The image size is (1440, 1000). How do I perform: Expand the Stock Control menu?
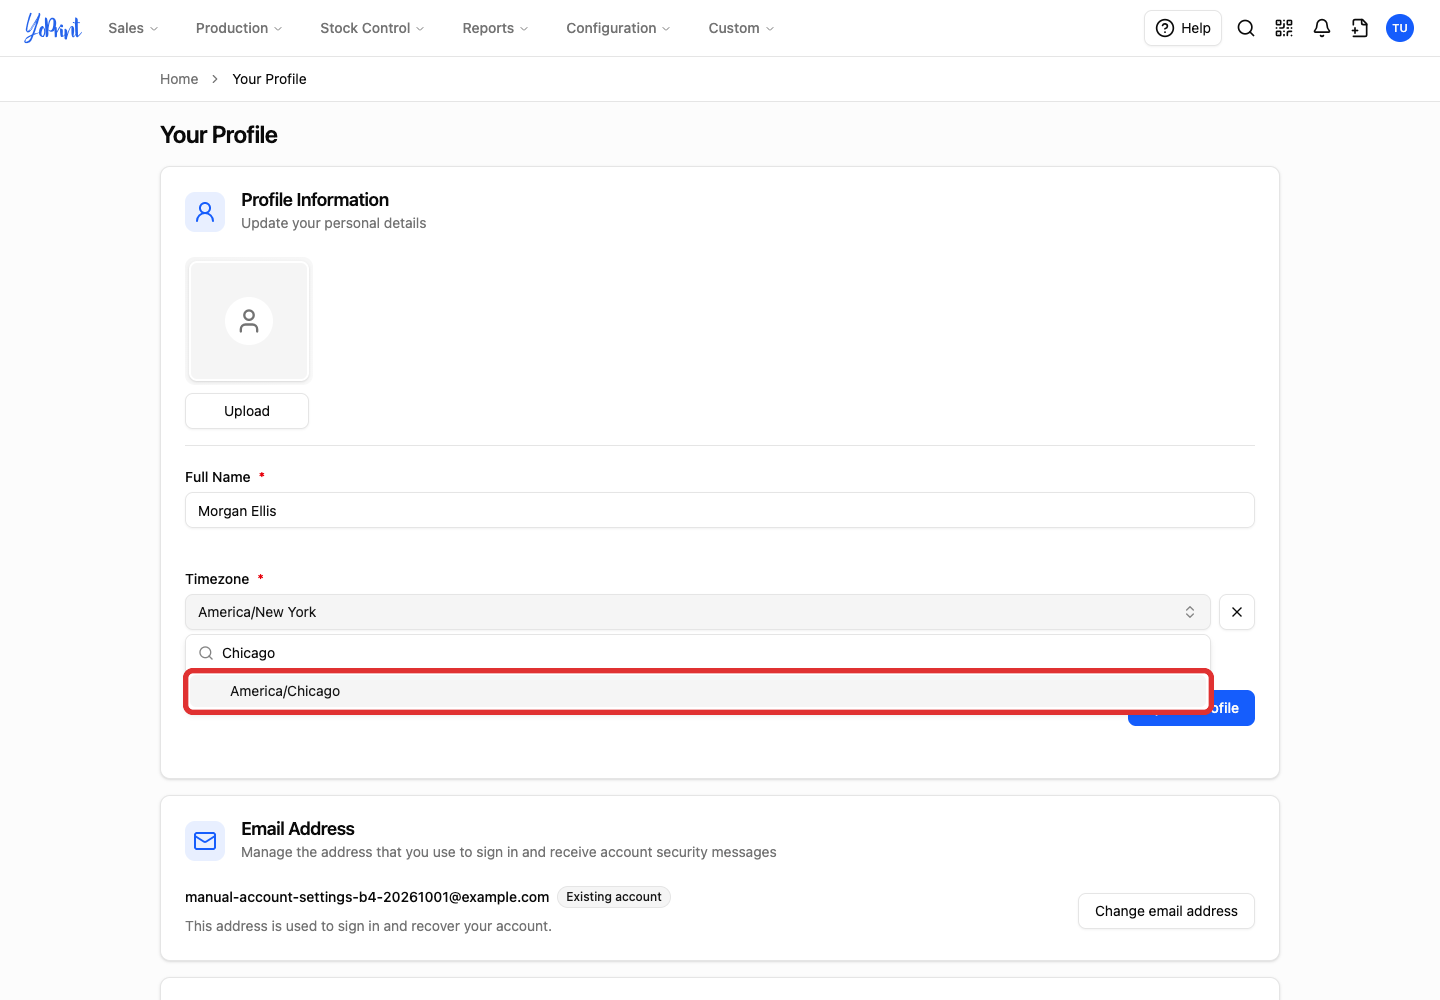372,28
